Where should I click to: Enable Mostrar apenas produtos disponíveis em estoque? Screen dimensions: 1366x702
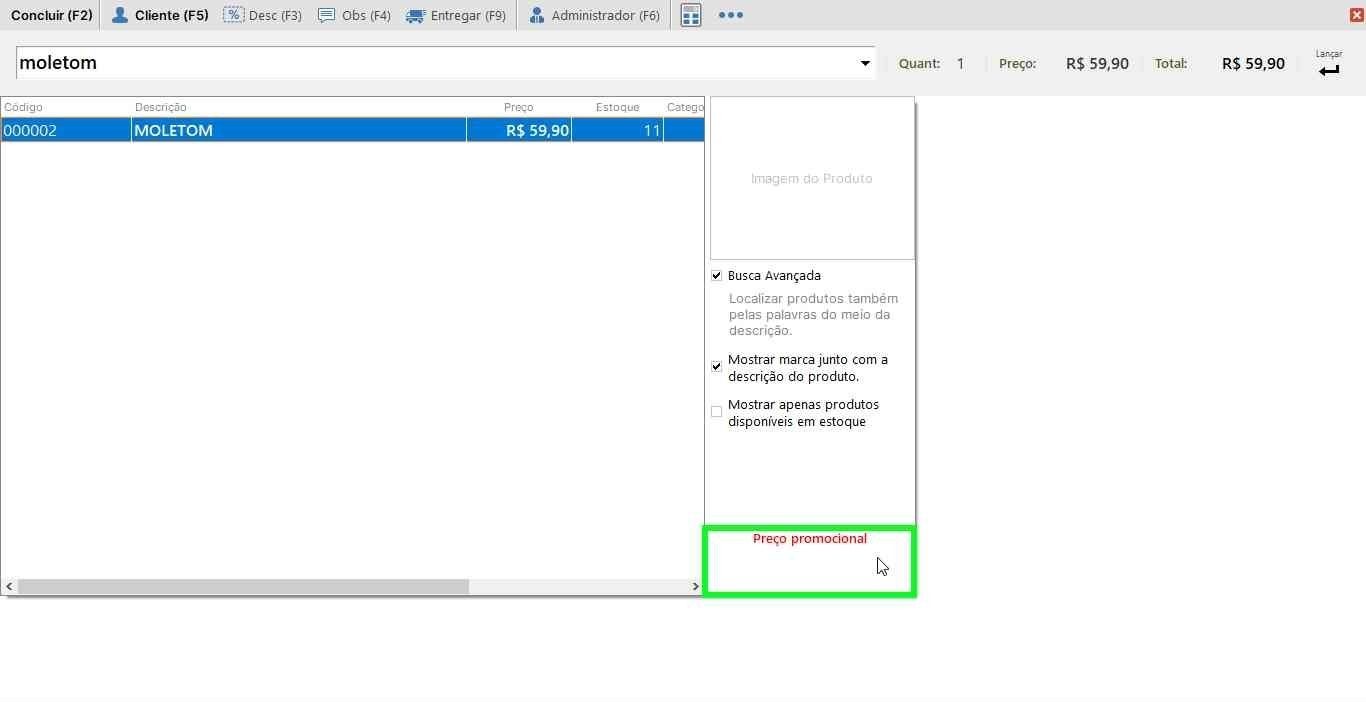coord(716,412)
